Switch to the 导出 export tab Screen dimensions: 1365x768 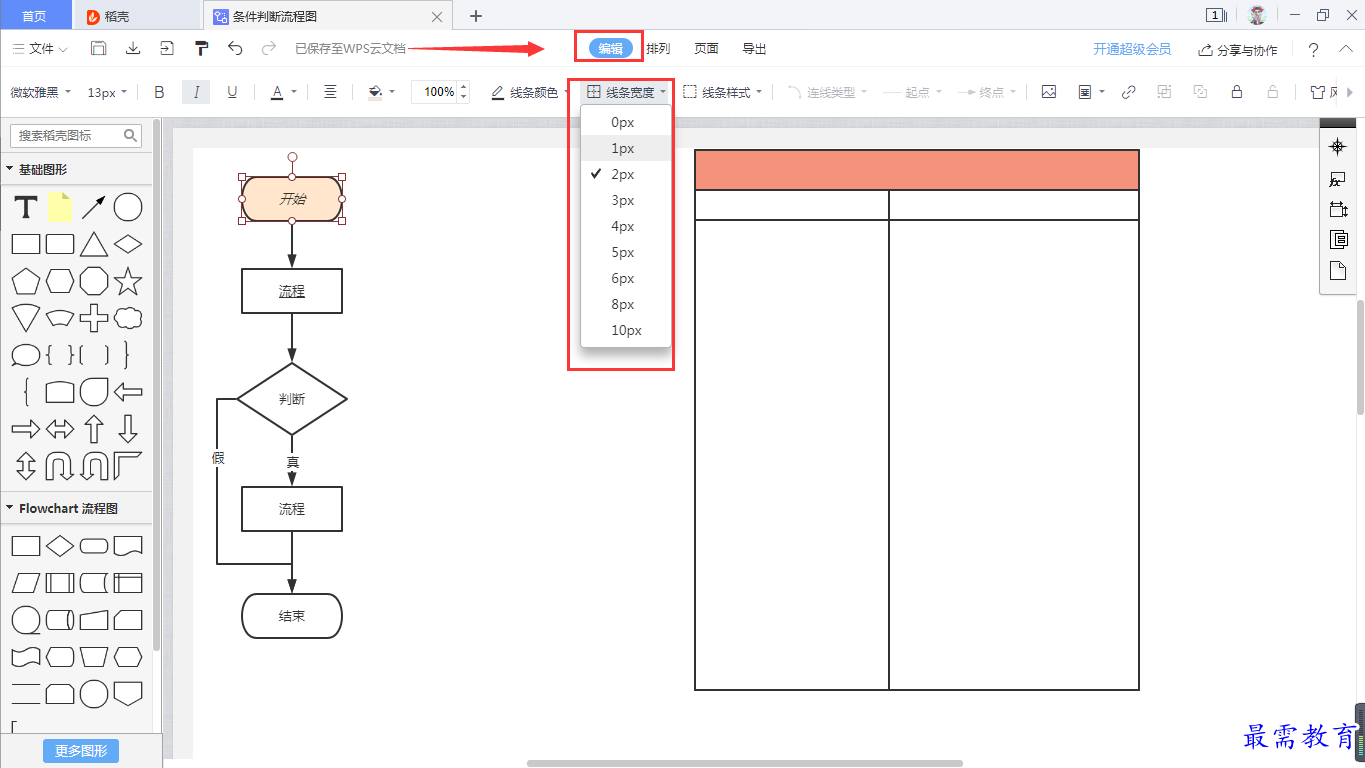tap(754, 49)
